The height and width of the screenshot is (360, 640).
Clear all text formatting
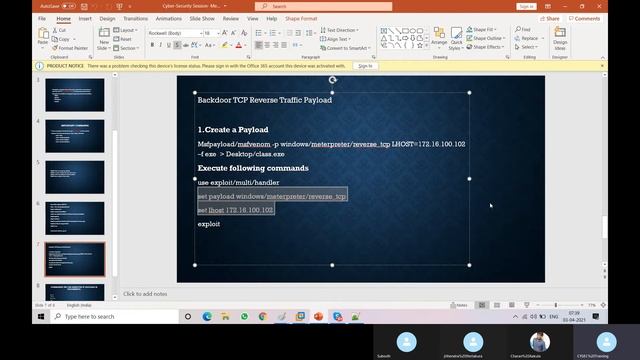point(244,33)
